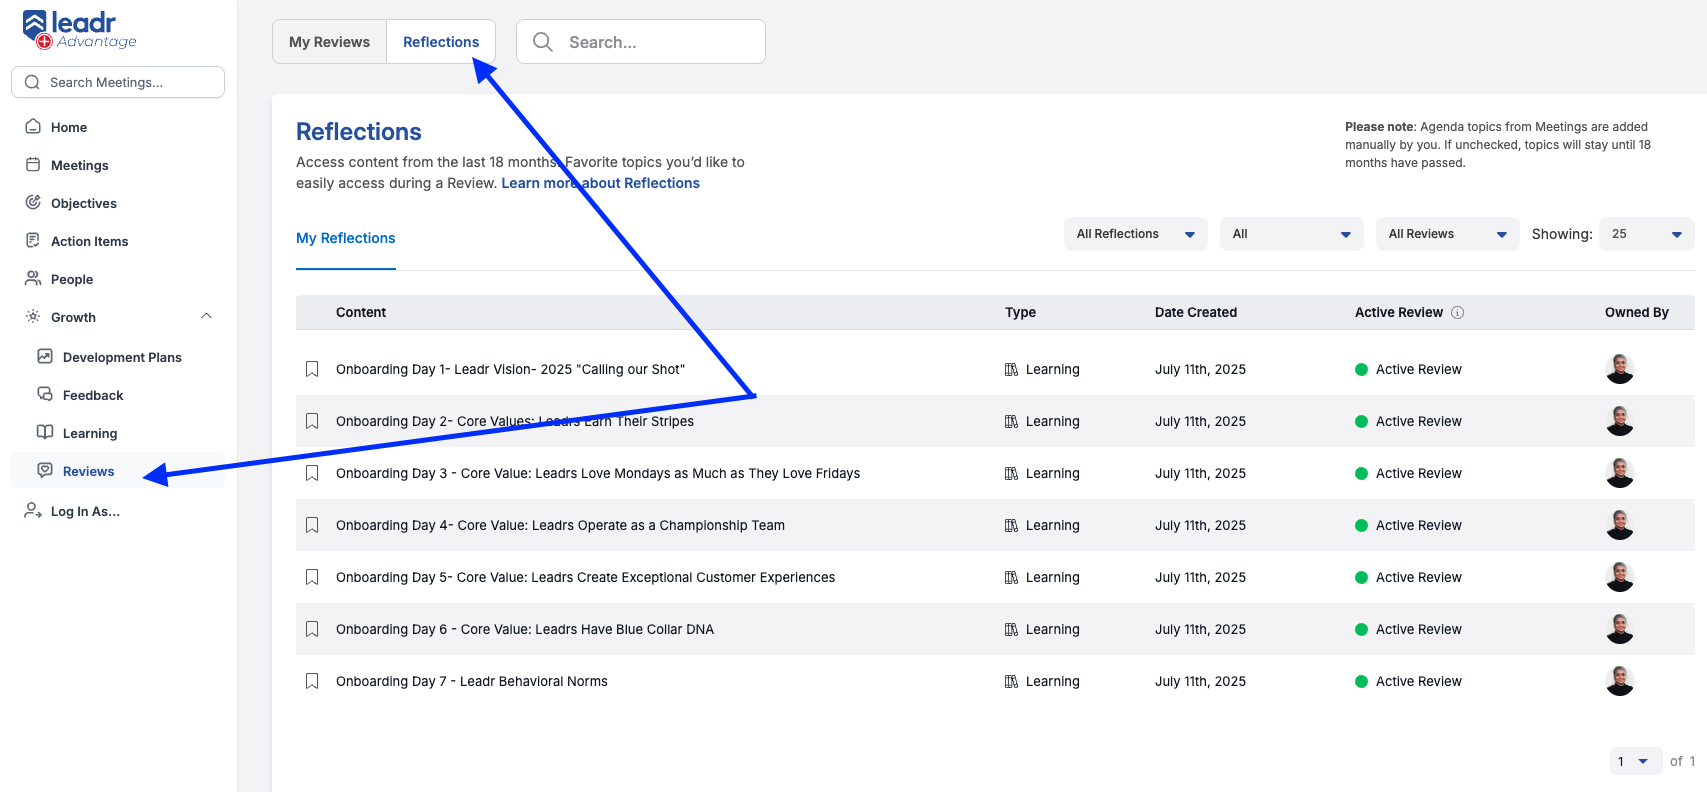Click Learning type icon for Onboarding Day 7
The height and width of the screenshot is (792, 1707).
(1011, 681)
